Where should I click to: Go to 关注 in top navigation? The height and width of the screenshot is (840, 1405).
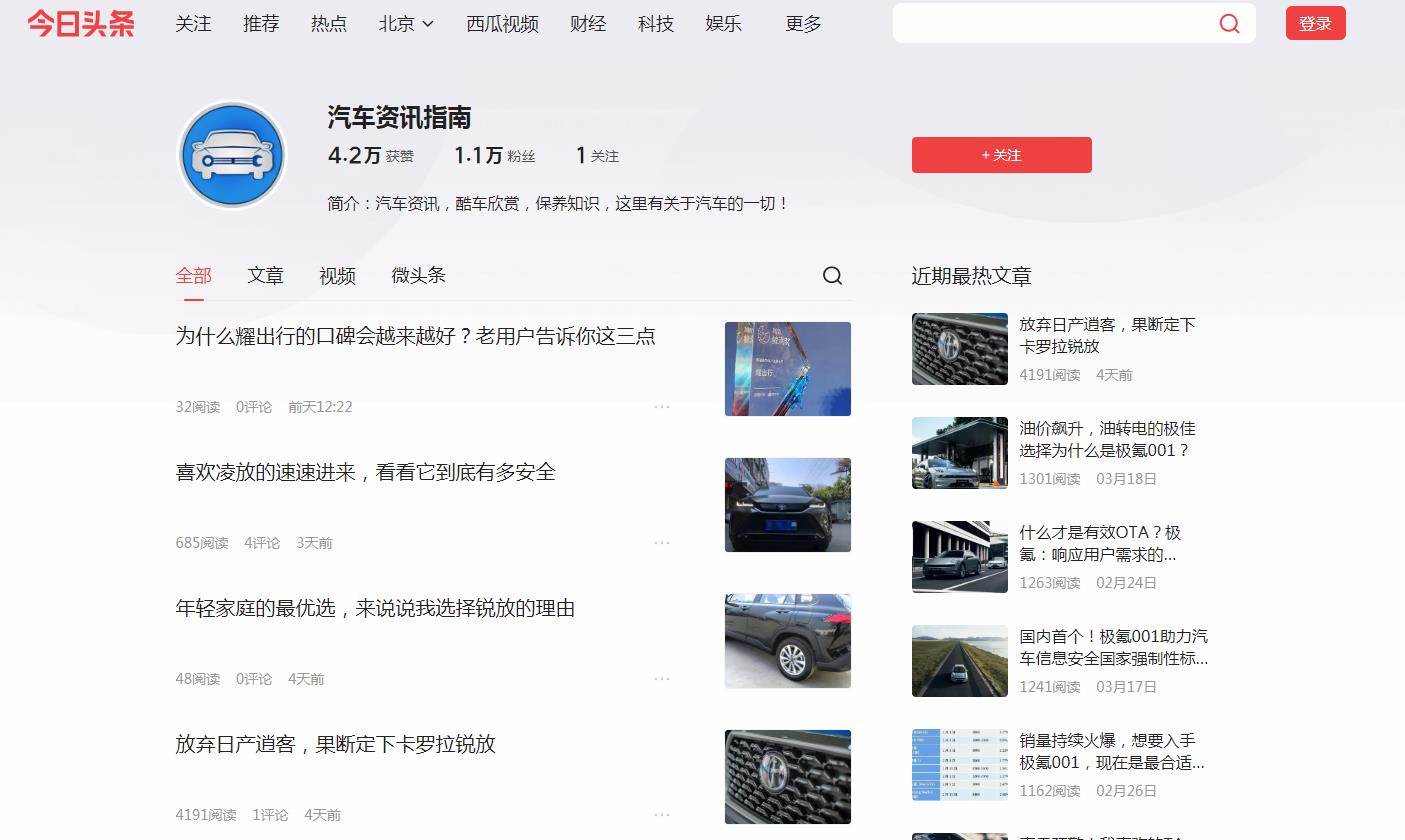tap(193, 23)
